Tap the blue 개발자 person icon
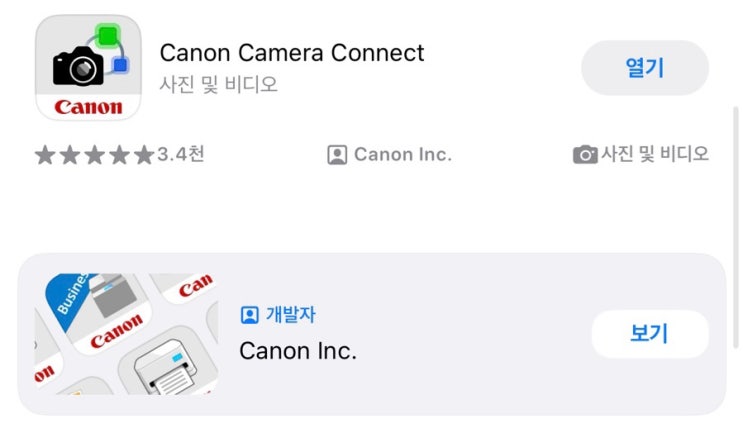The image size is (743, 428). (249, 315)
